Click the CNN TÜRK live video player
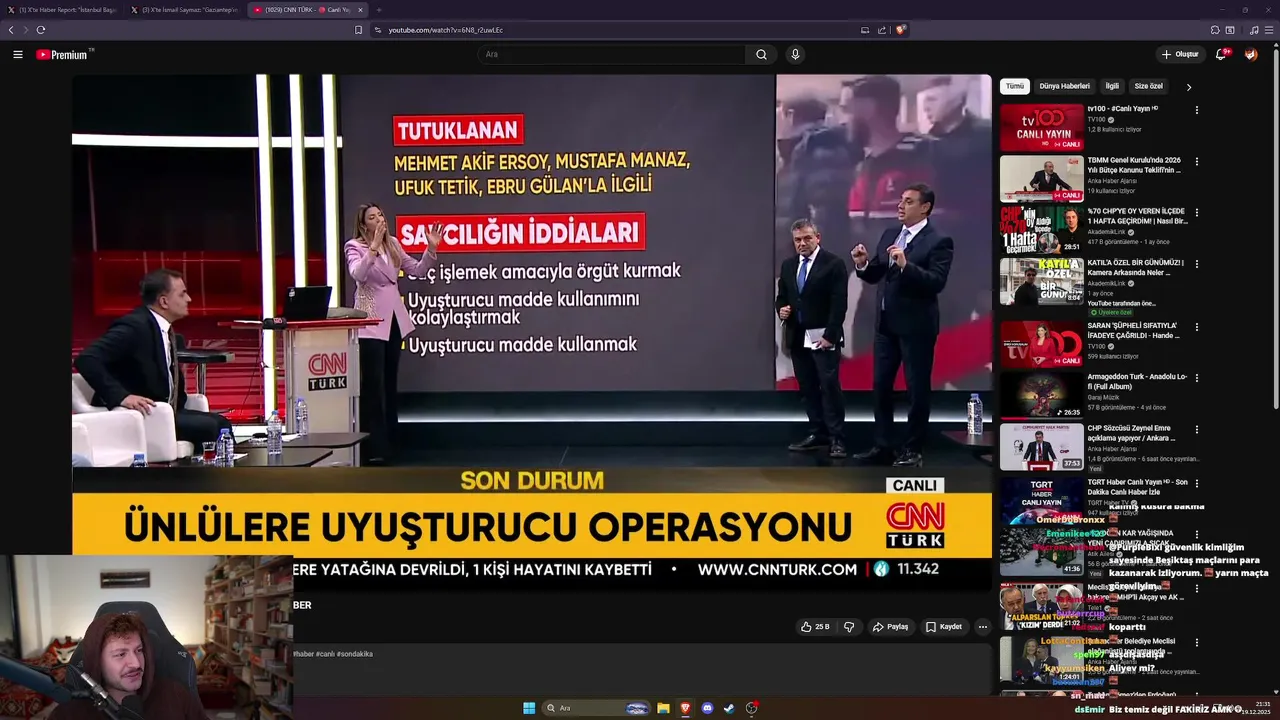This screenshot has width=1280, height=720. [532, 332]
